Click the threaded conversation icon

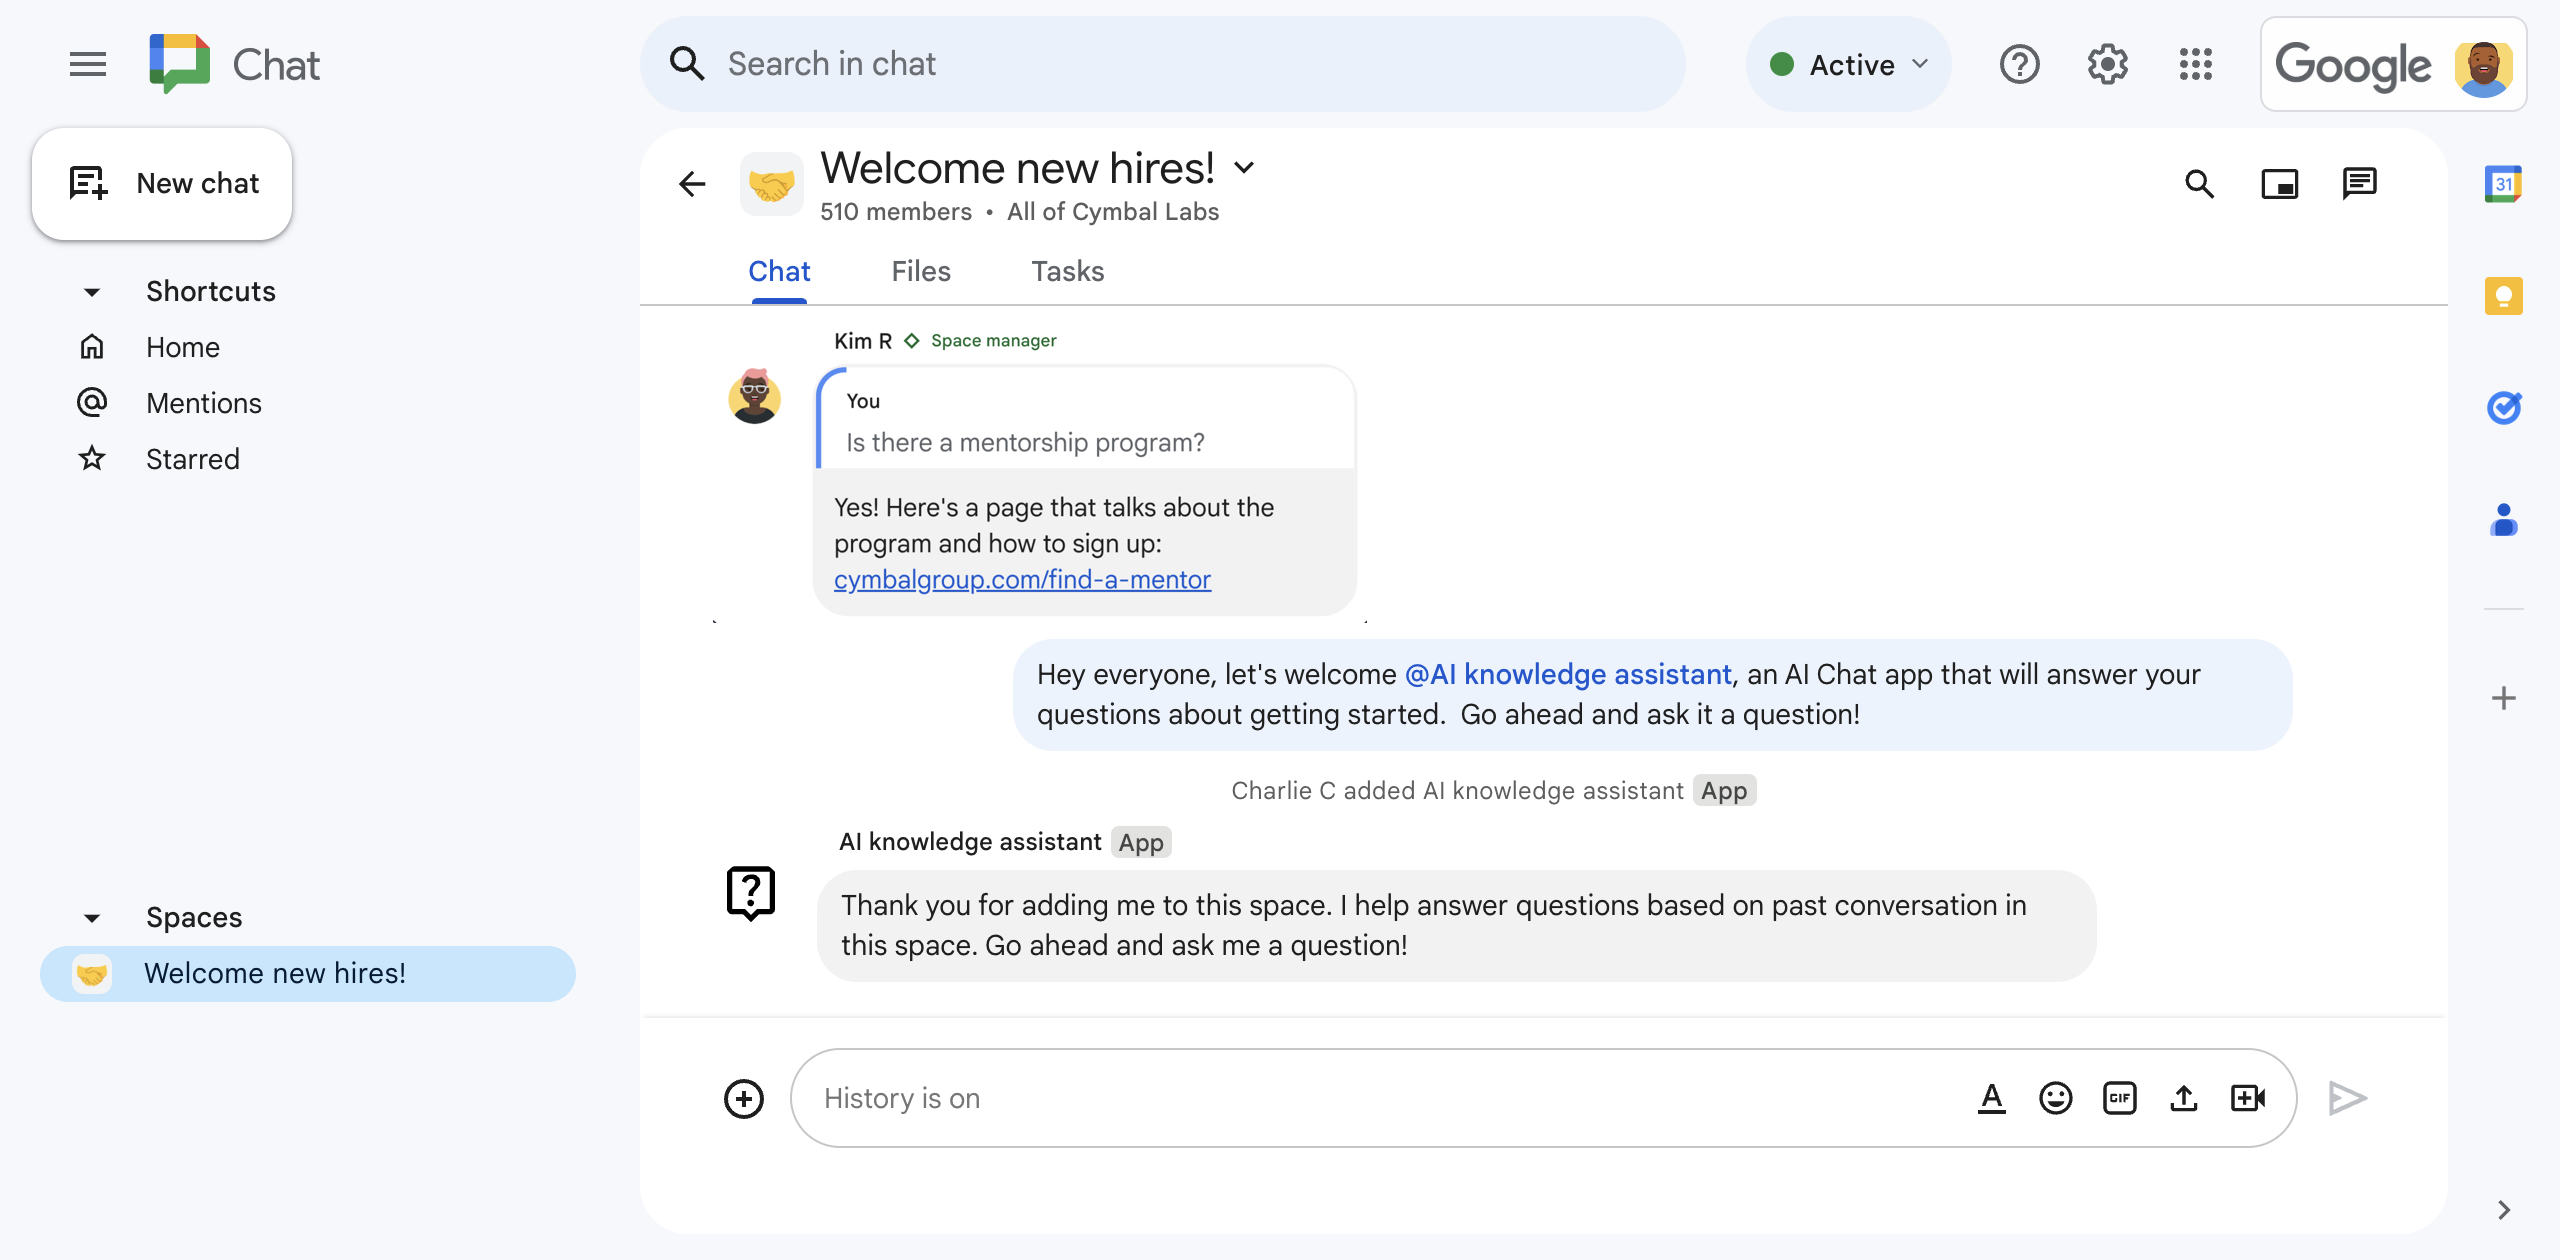pyautogui.click(x=2361, y=181)
